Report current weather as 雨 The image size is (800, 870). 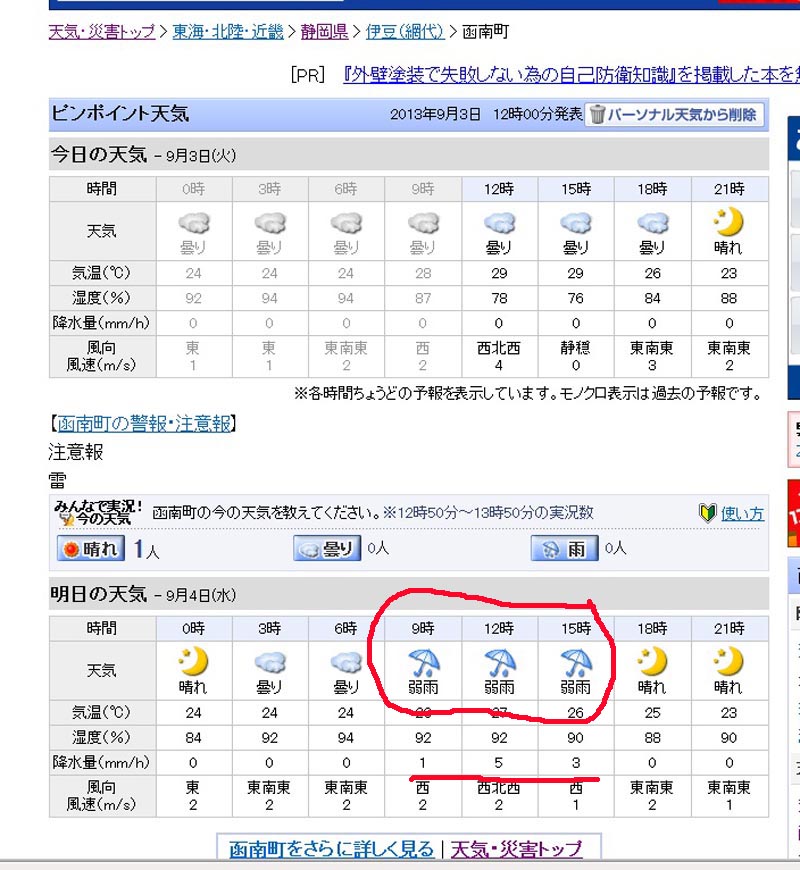pyautogui.click(x=565, y=548)
